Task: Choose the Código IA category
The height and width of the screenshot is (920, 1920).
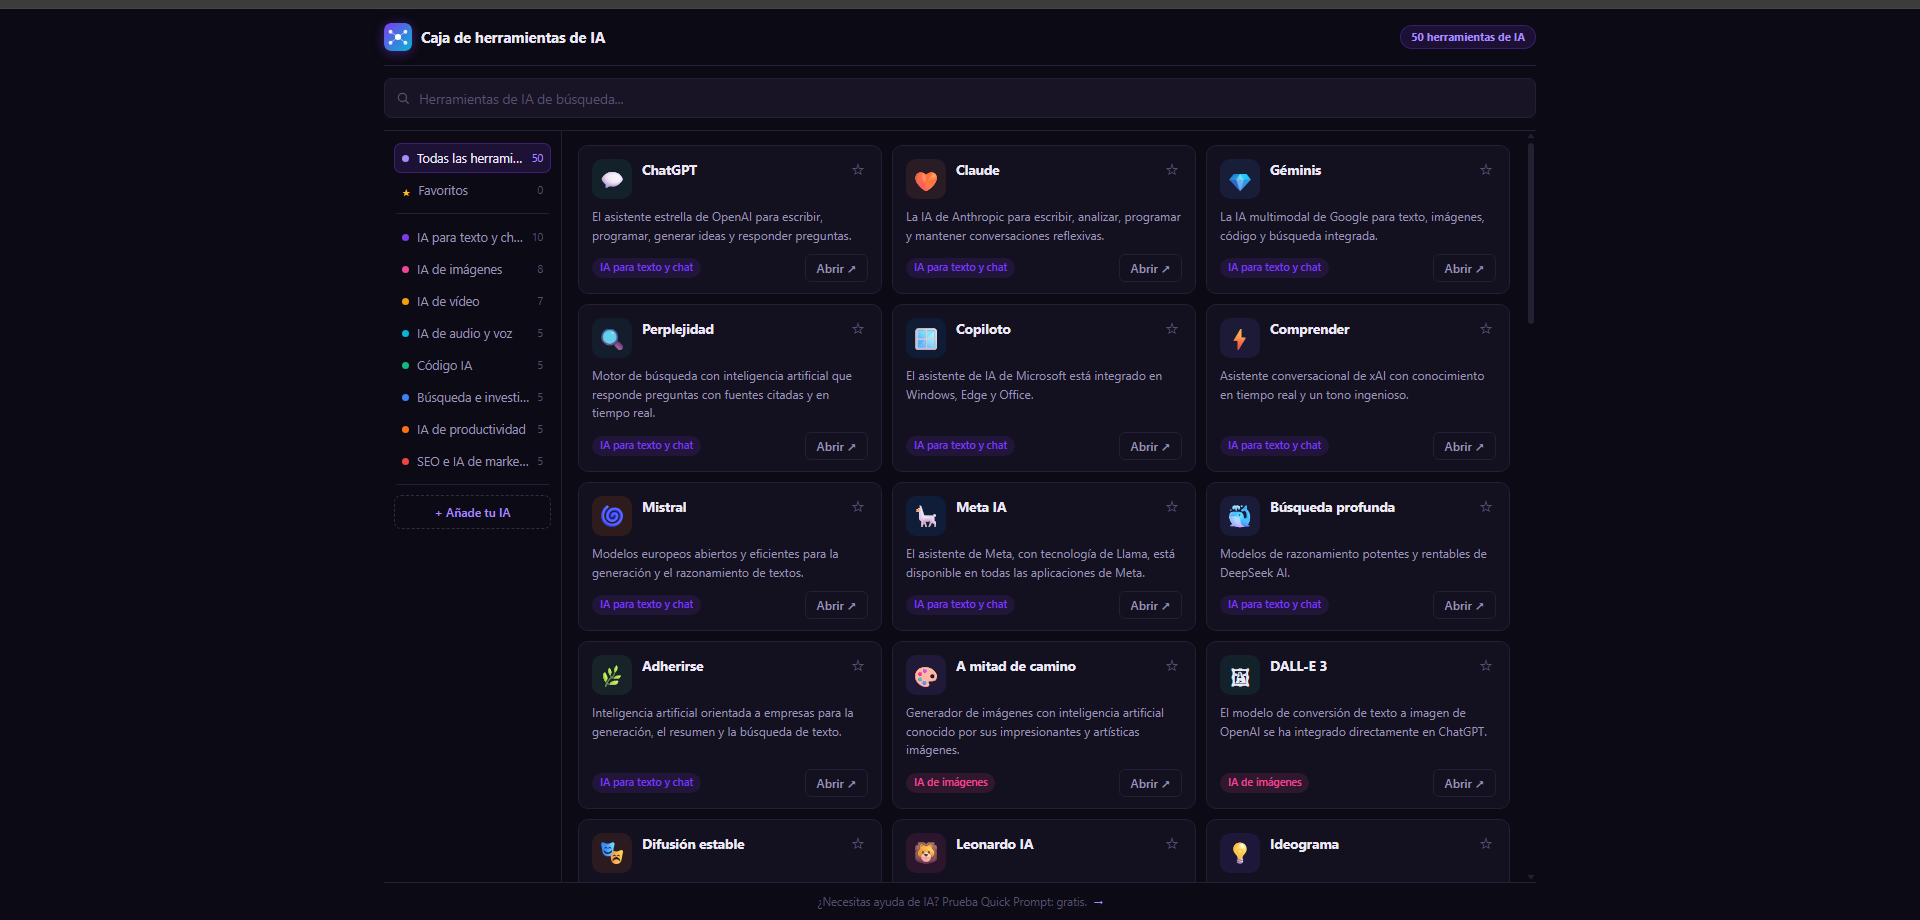Action: 472,365
